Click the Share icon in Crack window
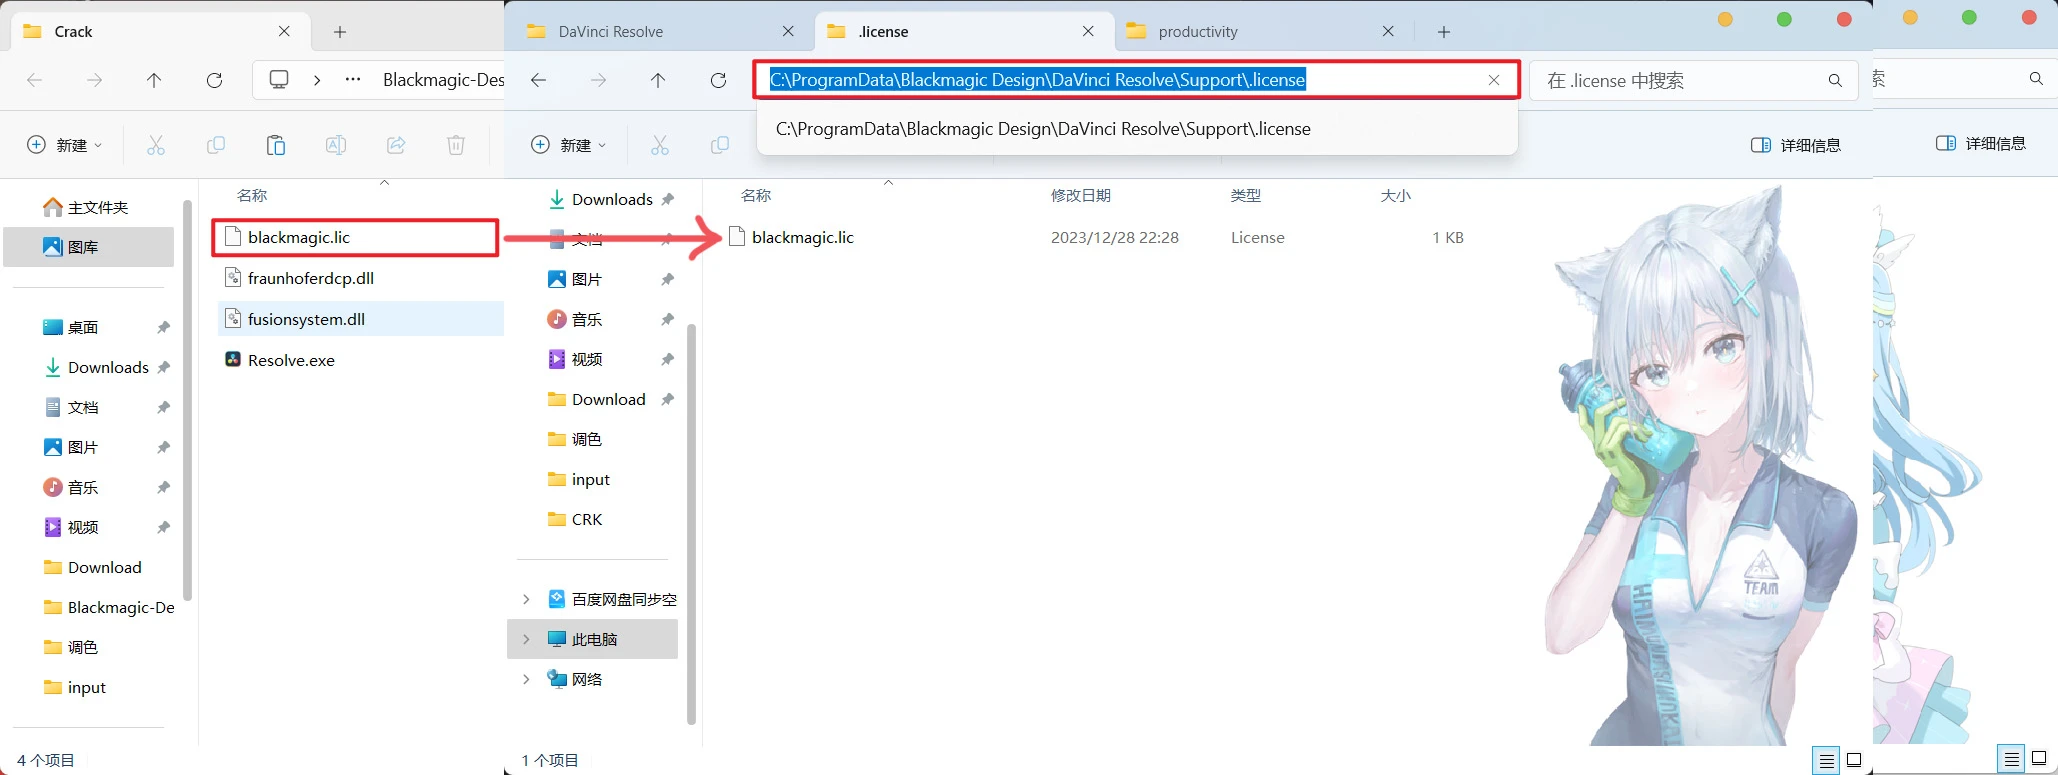Image resolution: width=2058 pixels, height=775 pixels. coord(396,145)
